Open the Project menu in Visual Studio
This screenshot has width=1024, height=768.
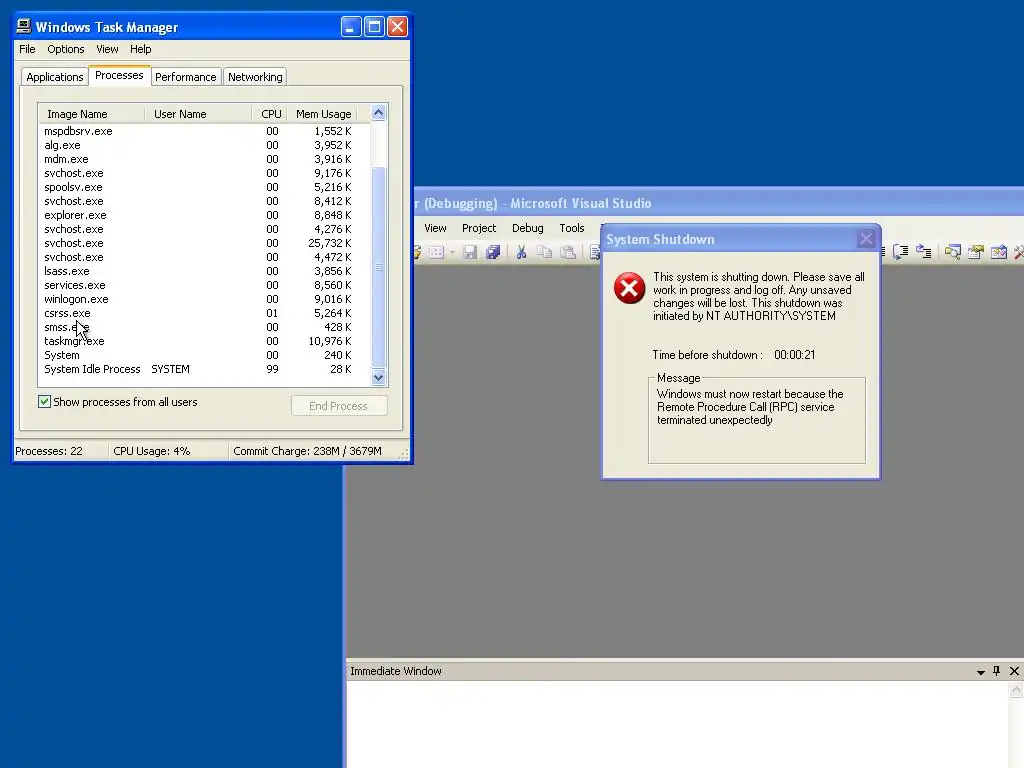(479, 228)
